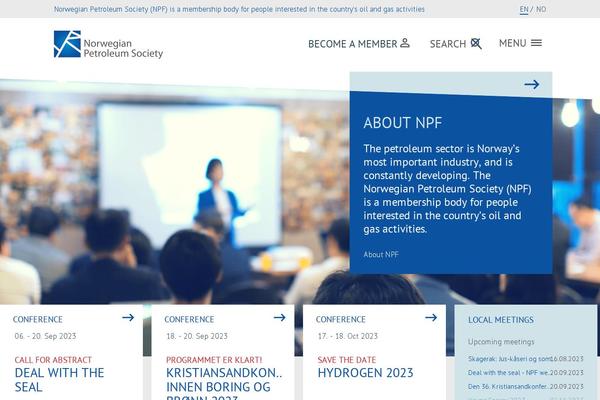Viewport: 600px width, 400px height.
Task: Click date 17. - 18. Oct 2023
Action: coord(347,336)
